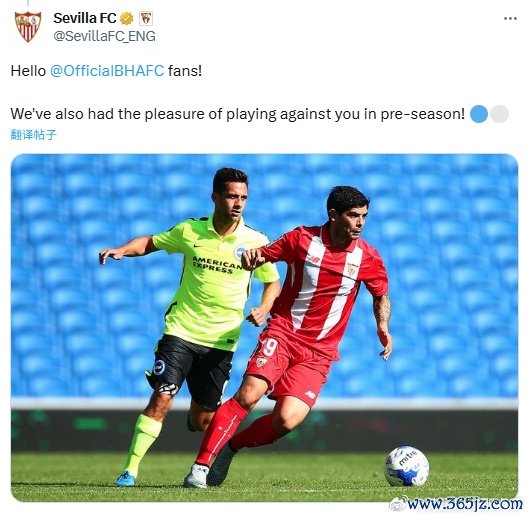Image resolution: width=530 pixels, height=519 pixels.
Task: Click the small Sevilla crest affiliate badge
Action: 146,18
